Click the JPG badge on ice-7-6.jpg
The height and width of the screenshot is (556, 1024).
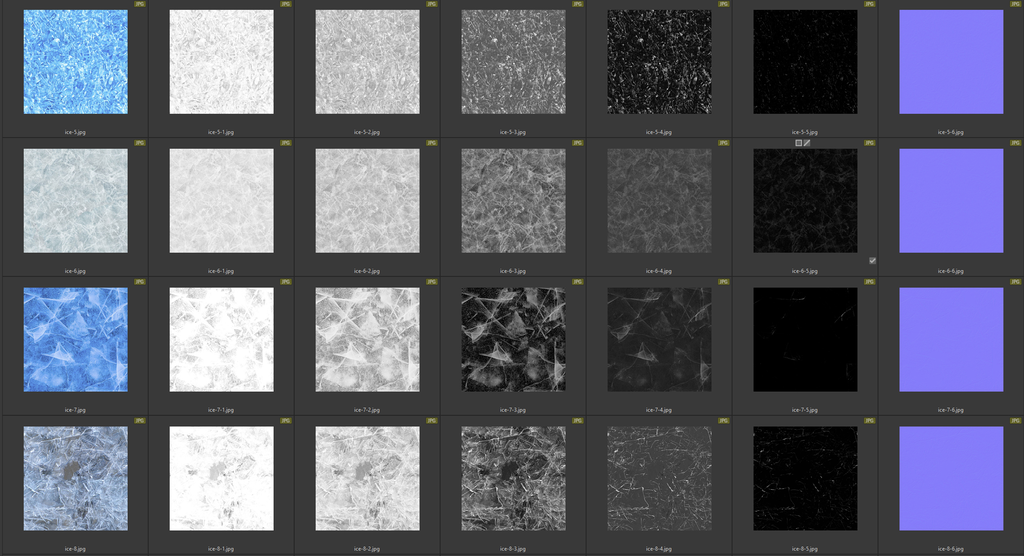coord(1016,282)
